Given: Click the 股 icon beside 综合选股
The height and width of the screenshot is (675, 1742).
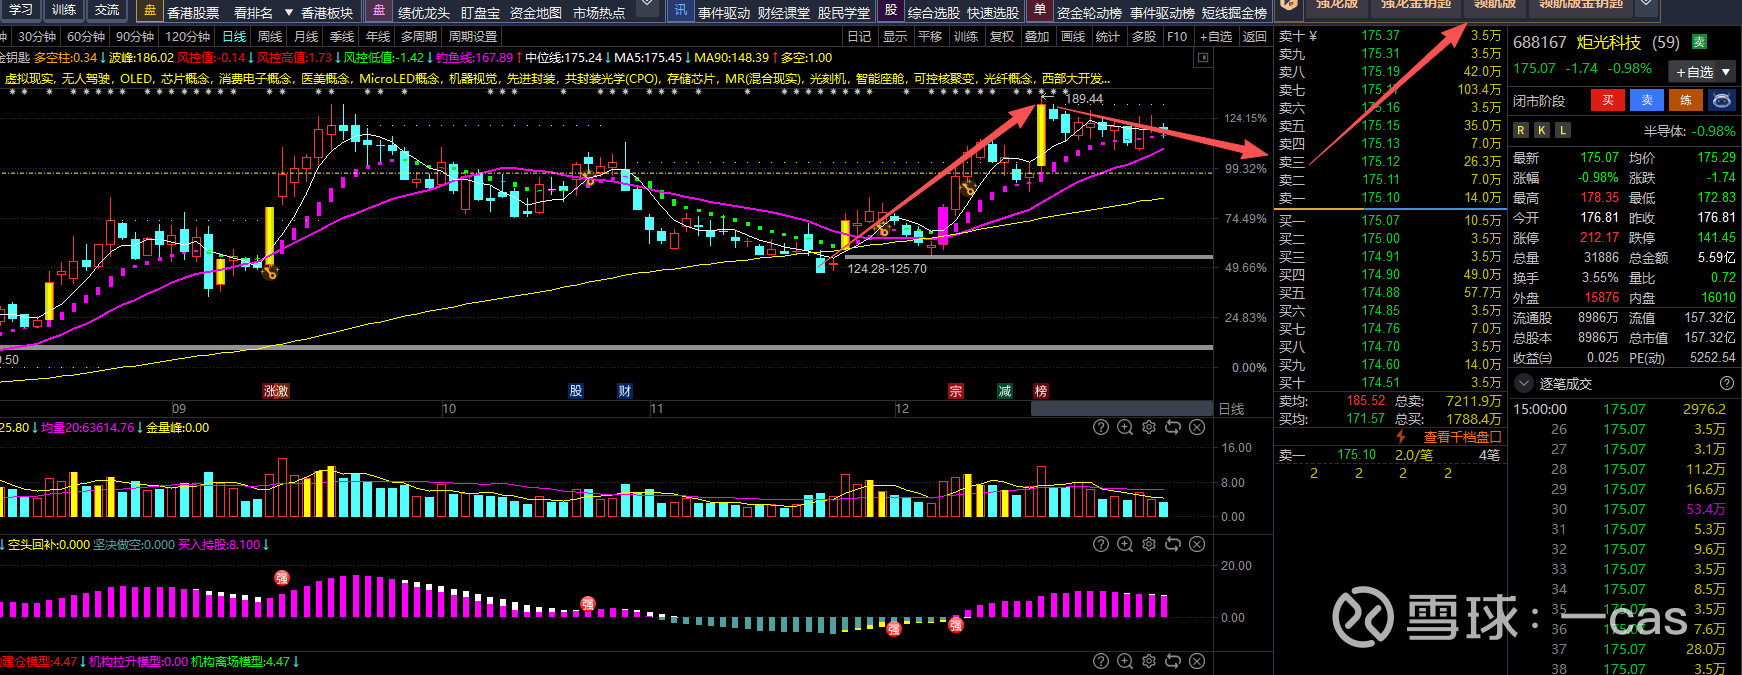Looking at the screenshot, I should point(891,10).
